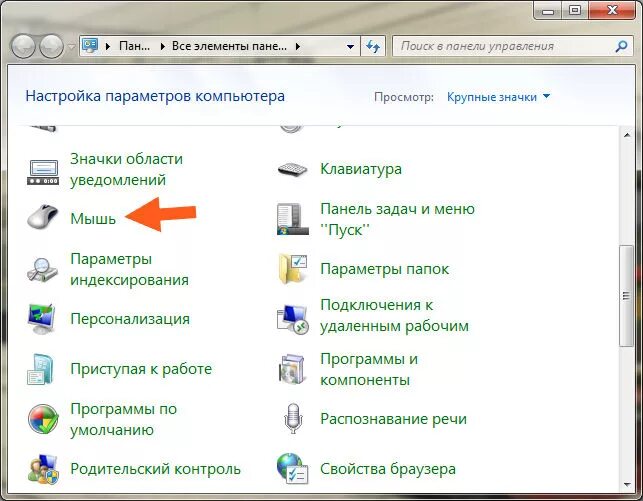Click the Getting Started icon
This screenshot has height=501, width=643.
[x=41, y=369]
